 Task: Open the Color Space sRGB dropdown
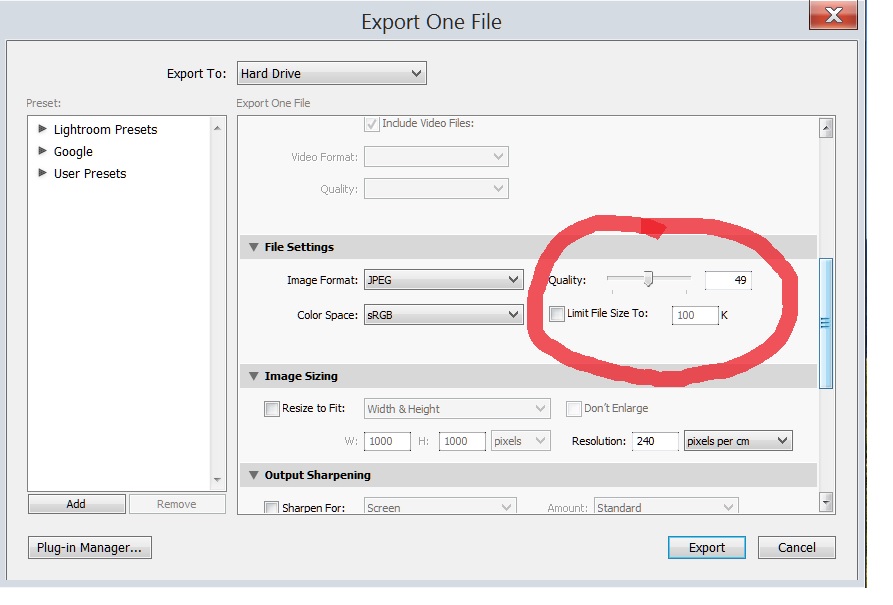[443, 315]
